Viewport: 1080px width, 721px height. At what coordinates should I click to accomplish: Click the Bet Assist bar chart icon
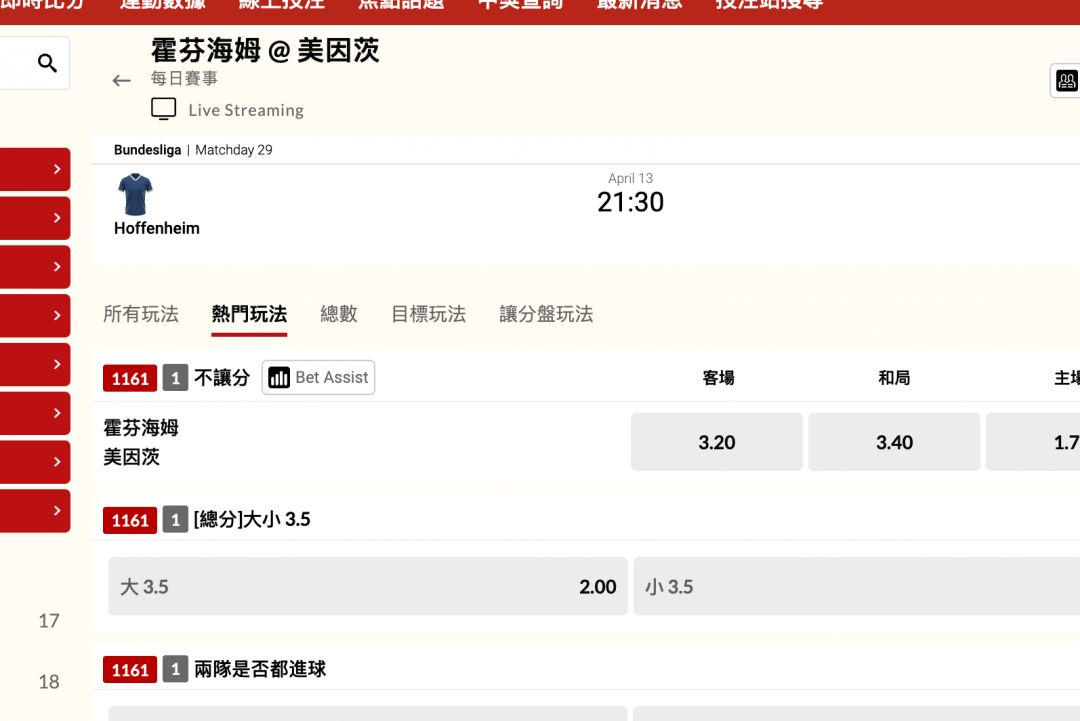279,377
